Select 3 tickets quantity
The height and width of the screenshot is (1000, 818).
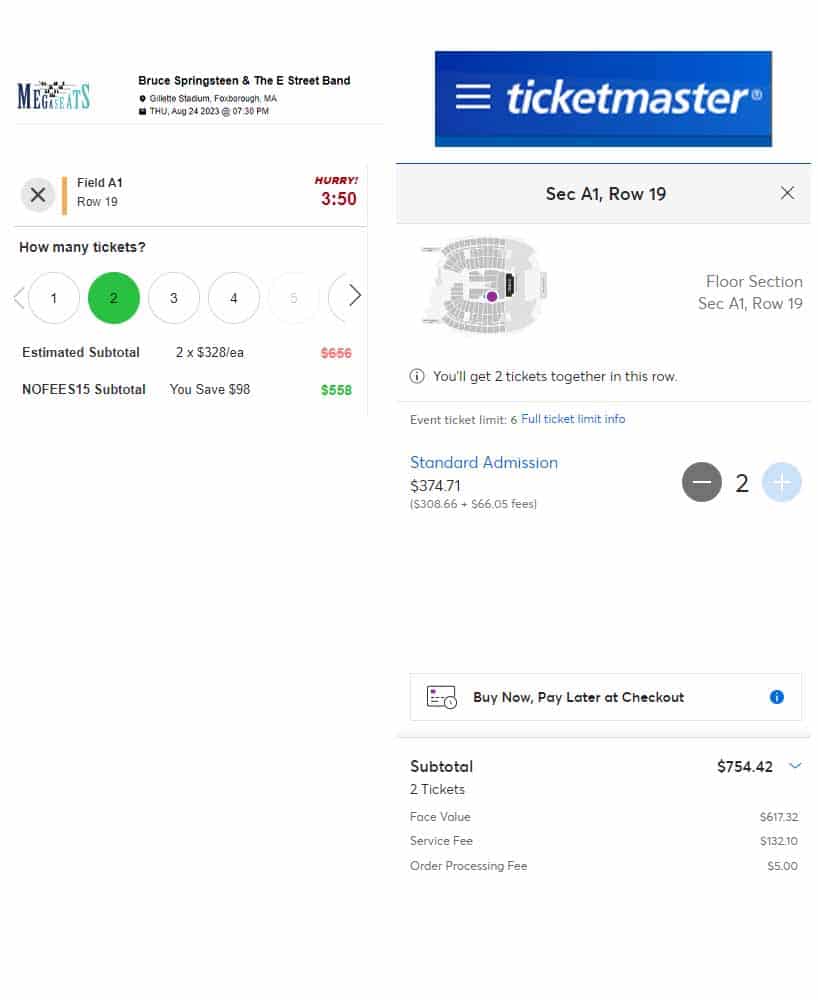point(174,298)
